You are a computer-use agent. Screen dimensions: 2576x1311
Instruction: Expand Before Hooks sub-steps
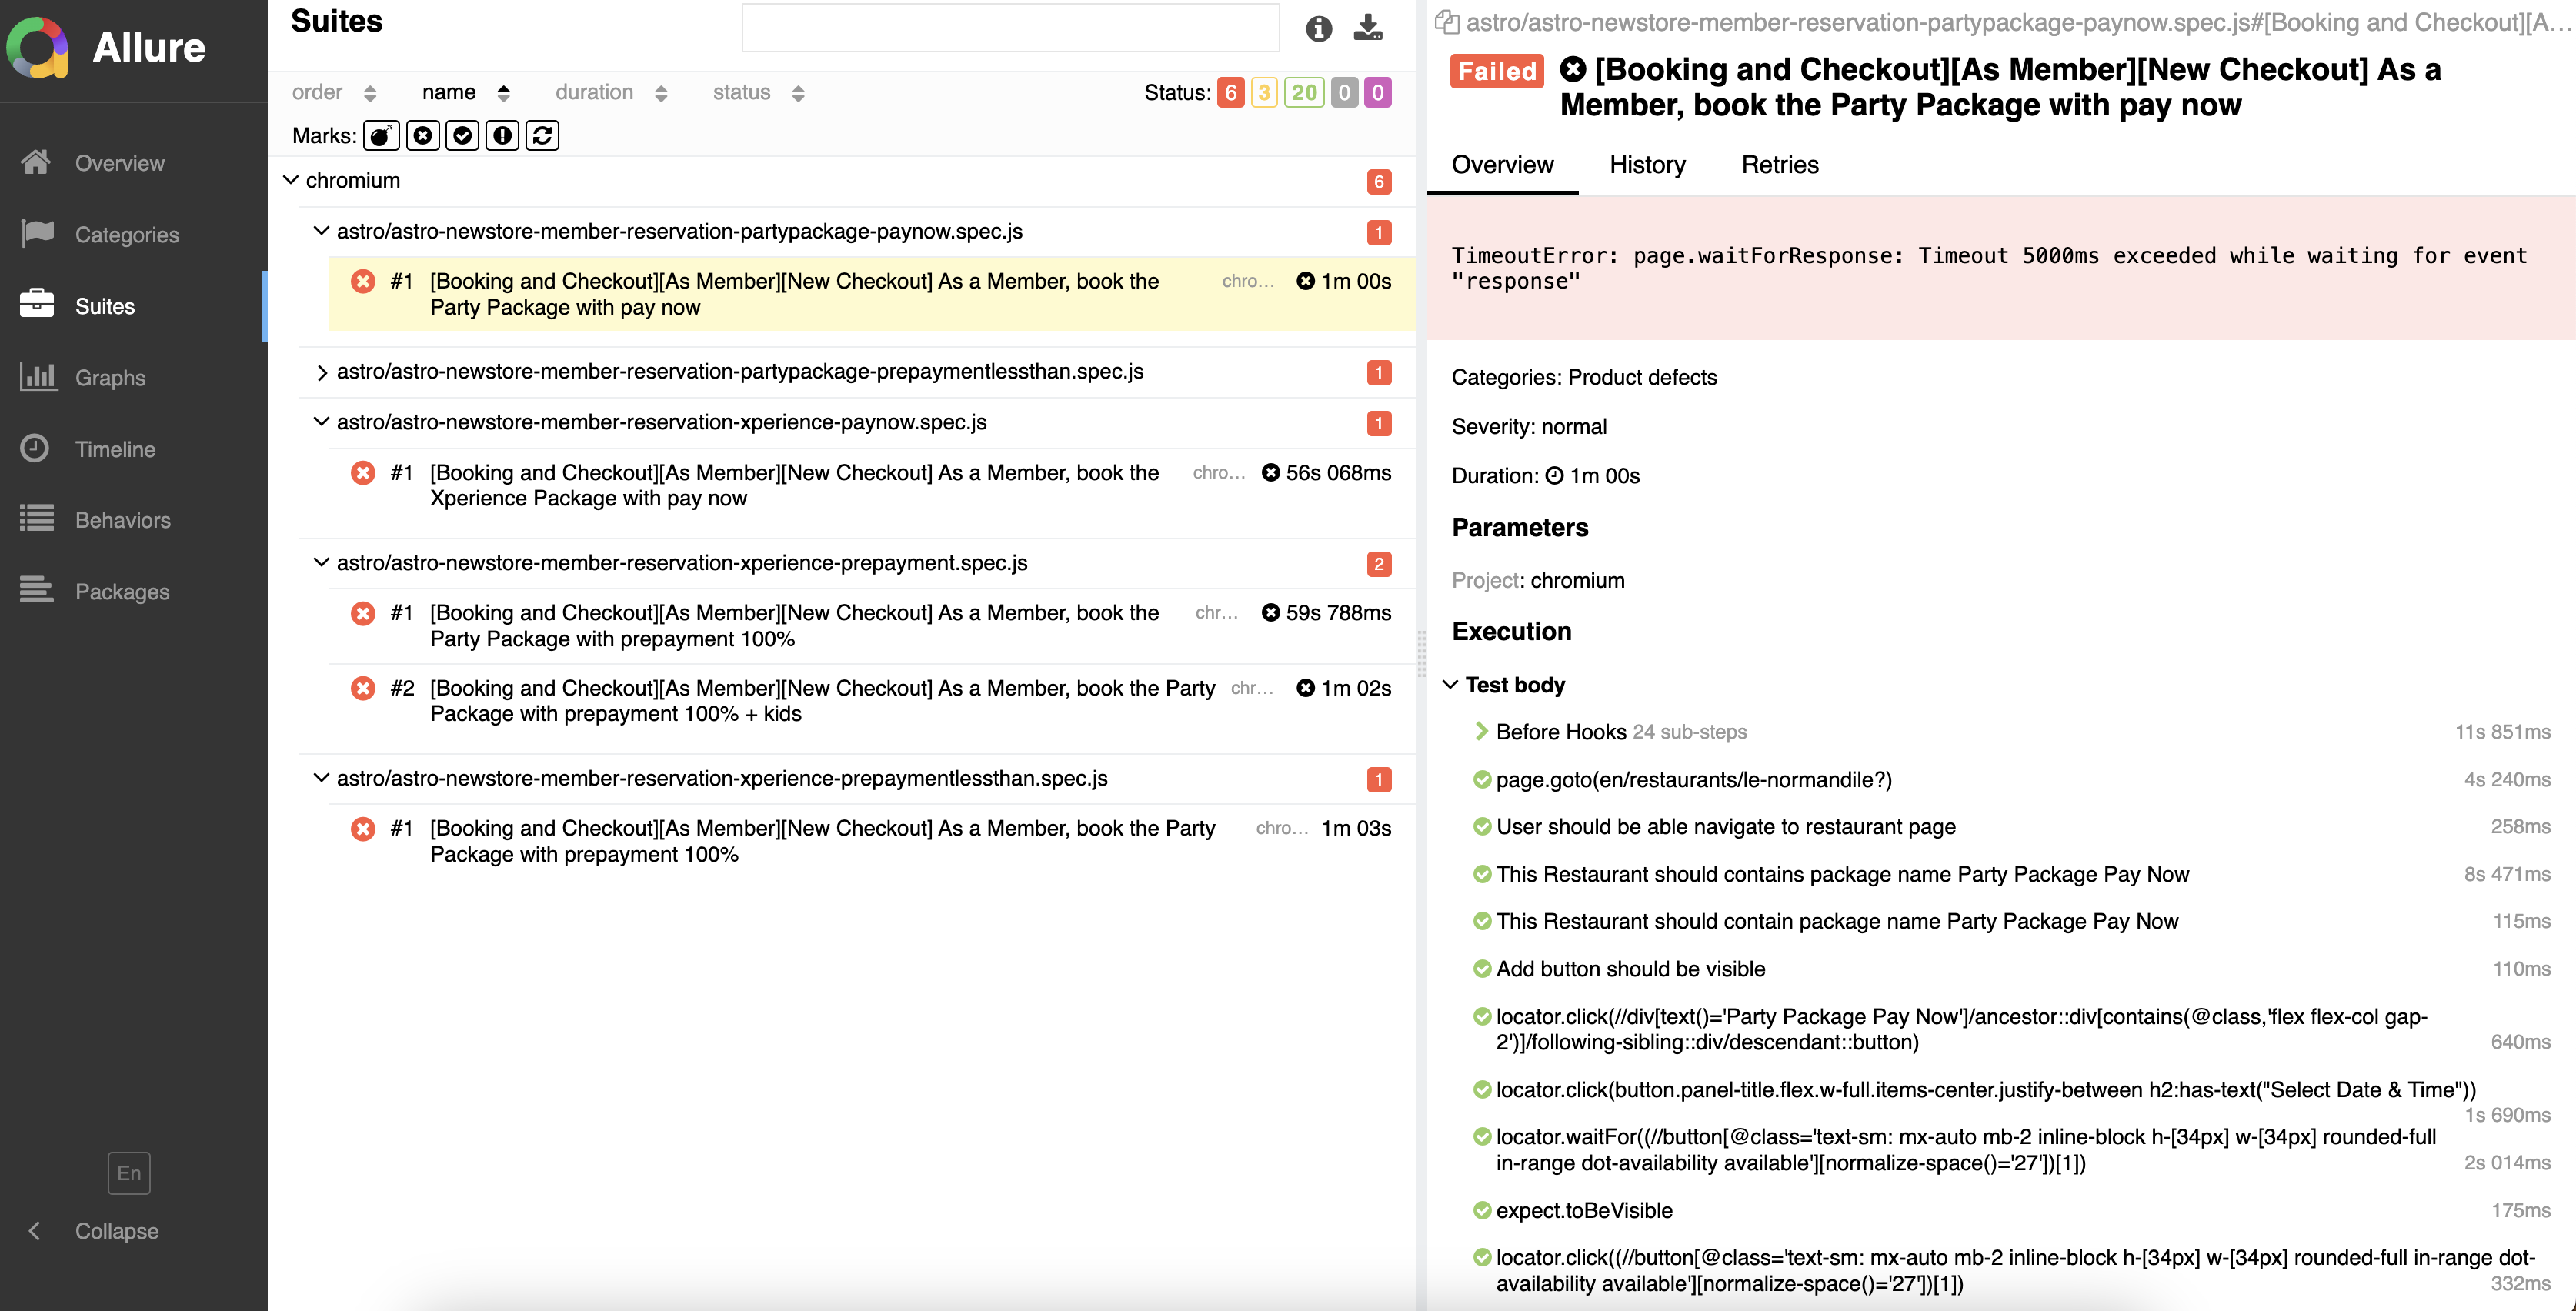tap(1481, 732)
